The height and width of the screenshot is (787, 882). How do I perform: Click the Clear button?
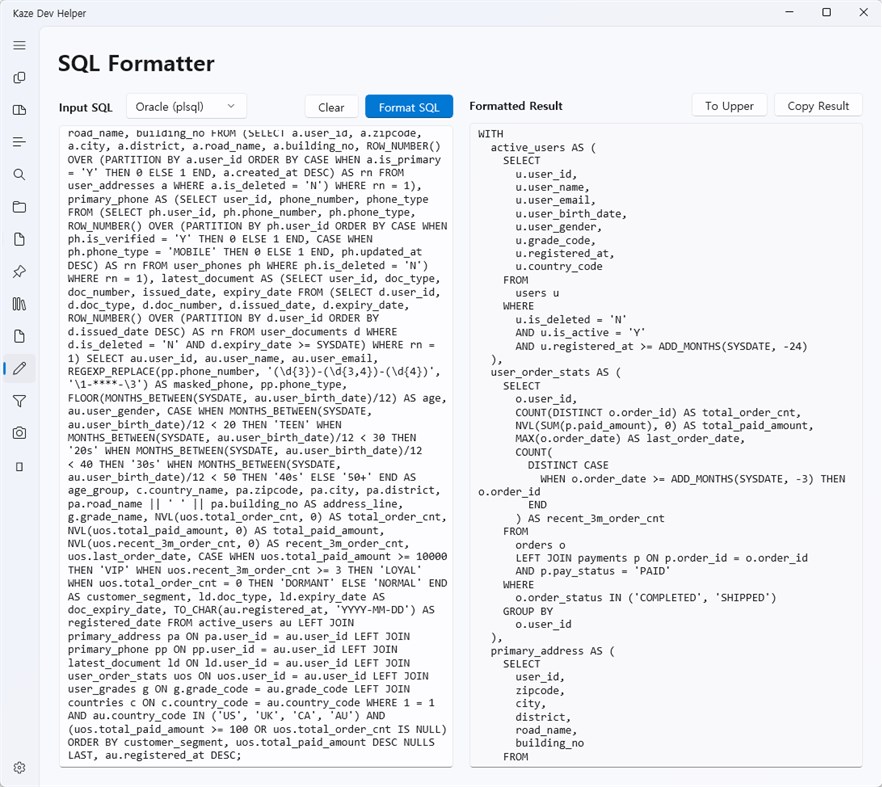coord(331,107)
